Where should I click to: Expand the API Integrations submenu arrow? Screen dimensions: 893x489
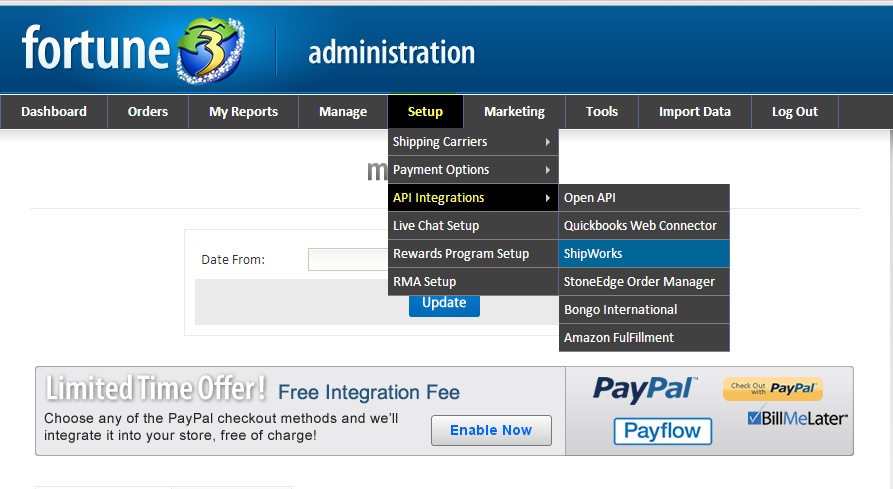pyautogui.click(x=547, y=198)
